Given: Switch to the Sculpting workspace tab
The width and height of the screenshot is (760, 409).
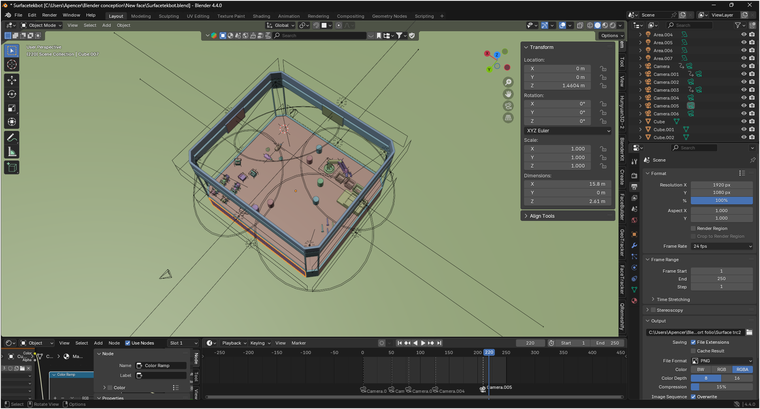Looking at the screenshot, I should point(169,16).
